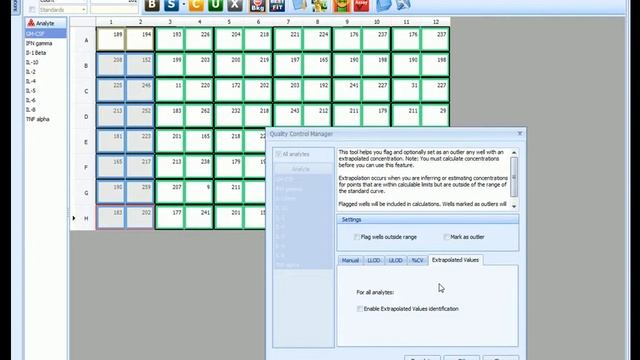Click plate row header E
The width and height of the screenshot is (640, 360).
(86, 142)
